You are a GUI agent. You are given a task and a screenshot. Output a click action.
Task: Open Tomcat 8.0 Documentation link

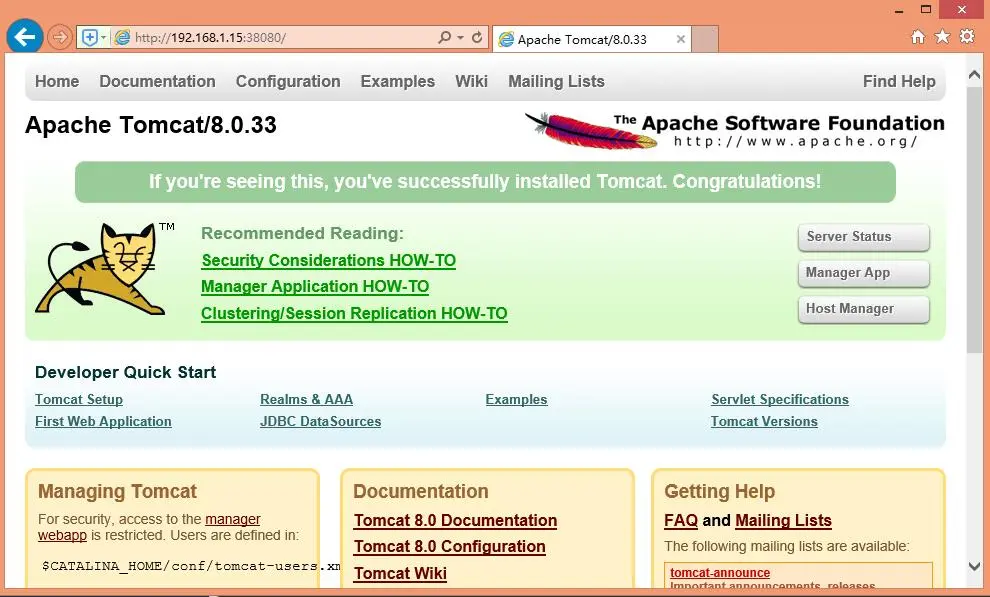click(455, 521)
